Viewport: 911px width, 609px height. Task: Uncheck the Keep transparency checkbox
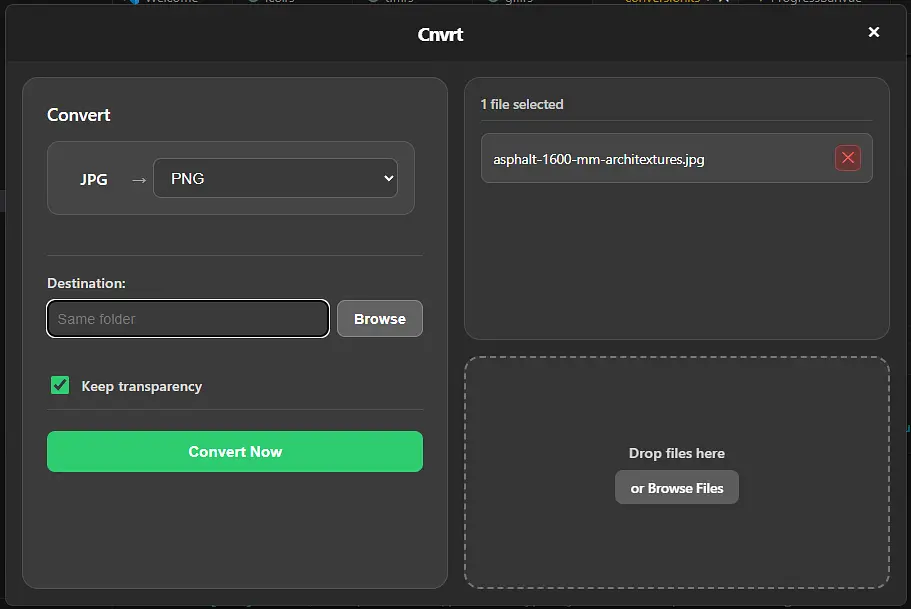pyautogui.click(x=60, y=385)
